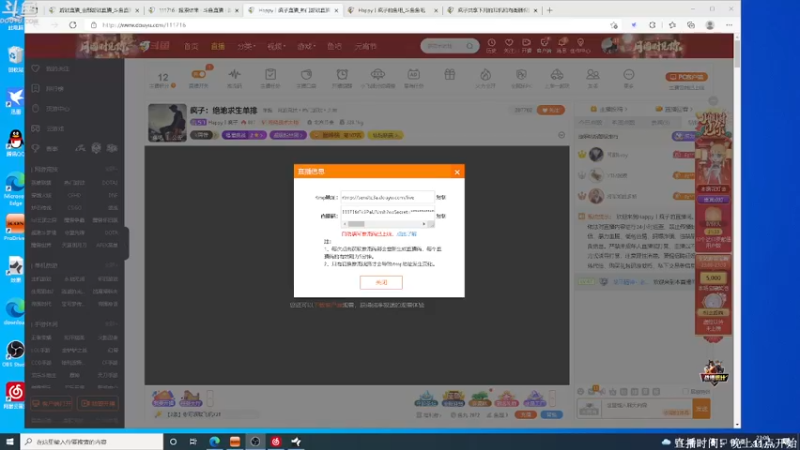Open the more ellipsis icon in toolbar
The height and width of the screenshot is (450, 800).
629,74
